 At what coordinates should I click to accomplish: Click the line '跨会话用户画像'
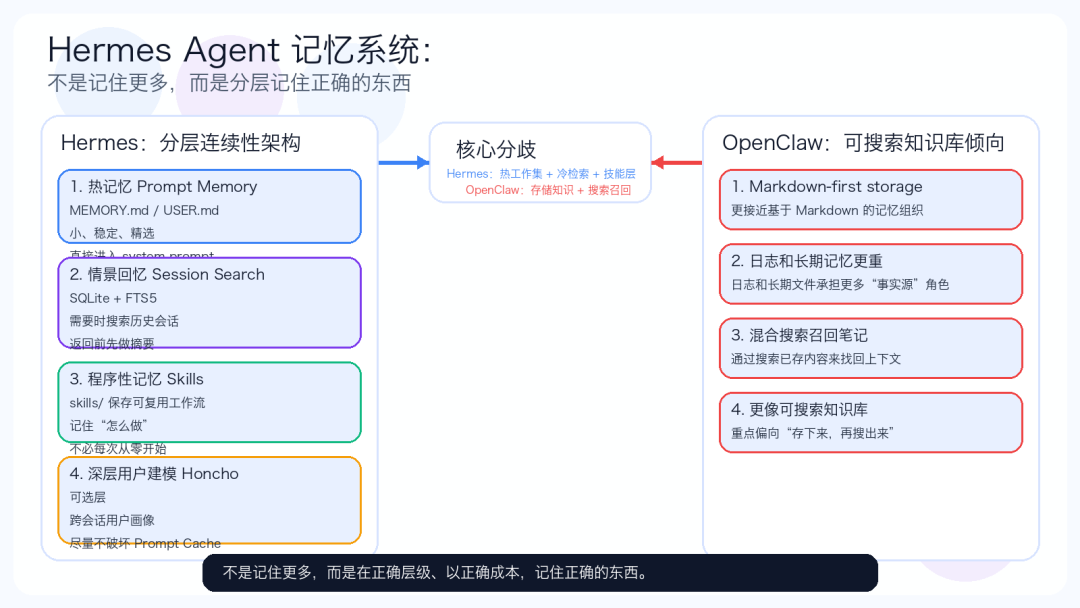112,521
